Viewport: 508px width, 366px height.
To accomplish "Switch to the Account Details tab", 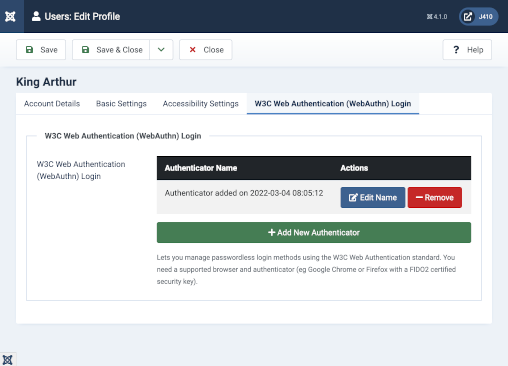I will (52, 104).
